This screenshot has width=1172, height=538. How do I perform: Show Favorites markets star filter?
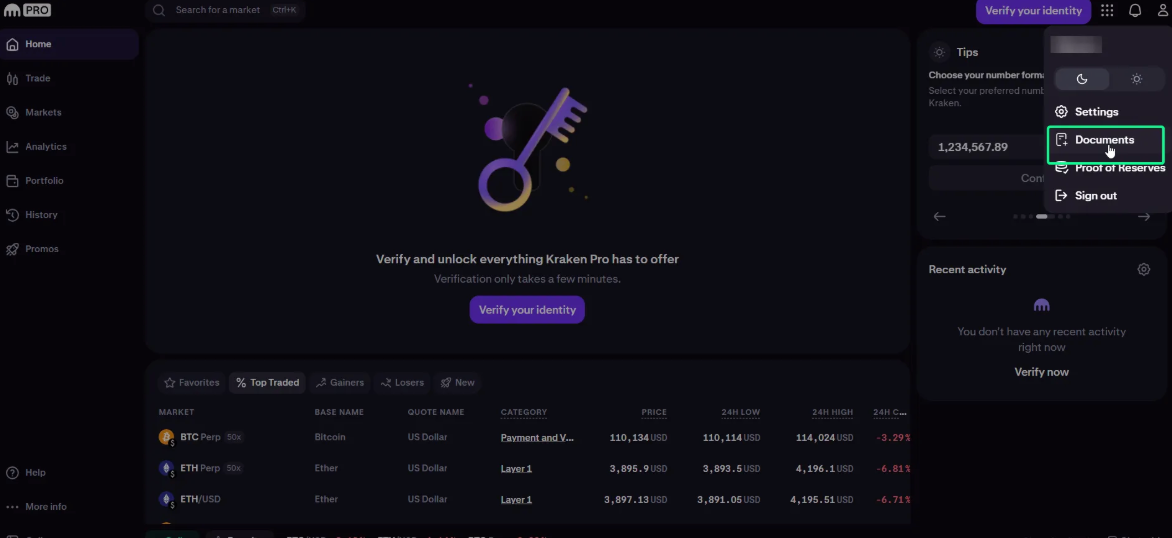click(192, 383)
